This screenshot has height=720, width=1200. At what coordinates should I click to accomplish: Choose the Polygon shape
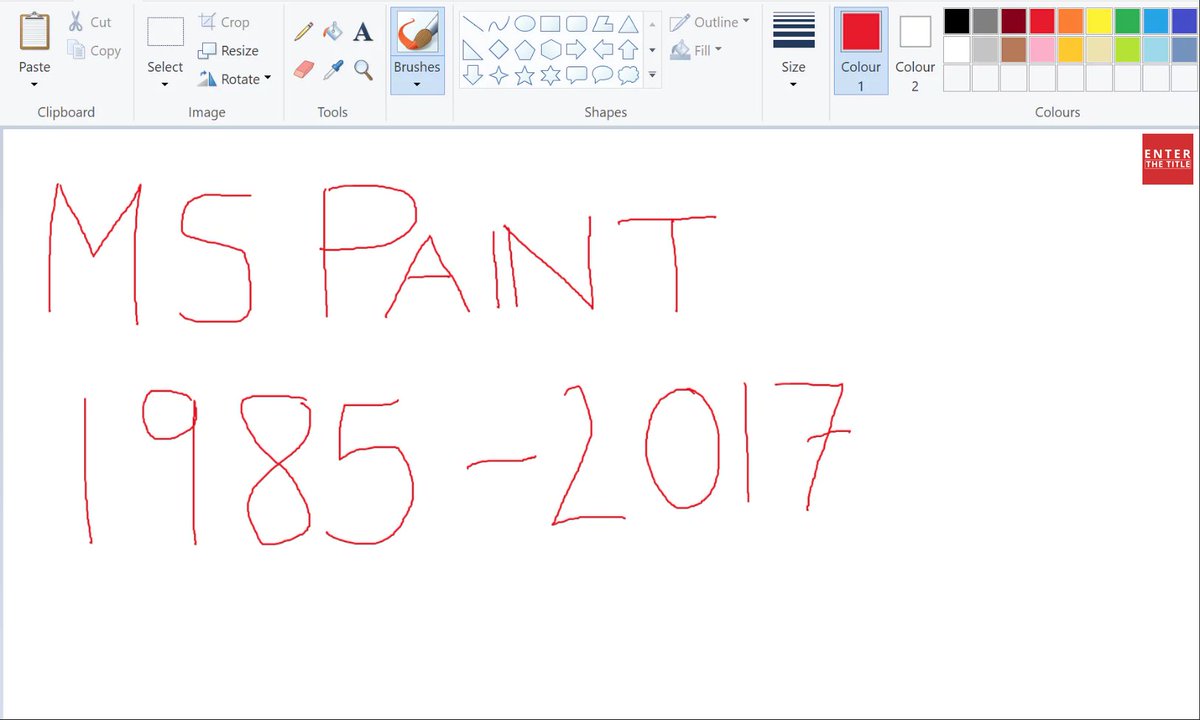pyautogui.click(x=602, y=24)
